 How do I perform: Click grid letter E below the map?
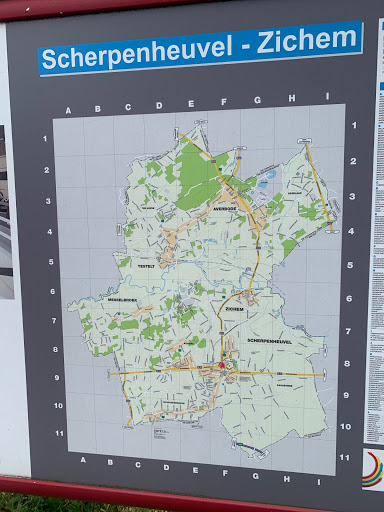[x=195, y=470]
